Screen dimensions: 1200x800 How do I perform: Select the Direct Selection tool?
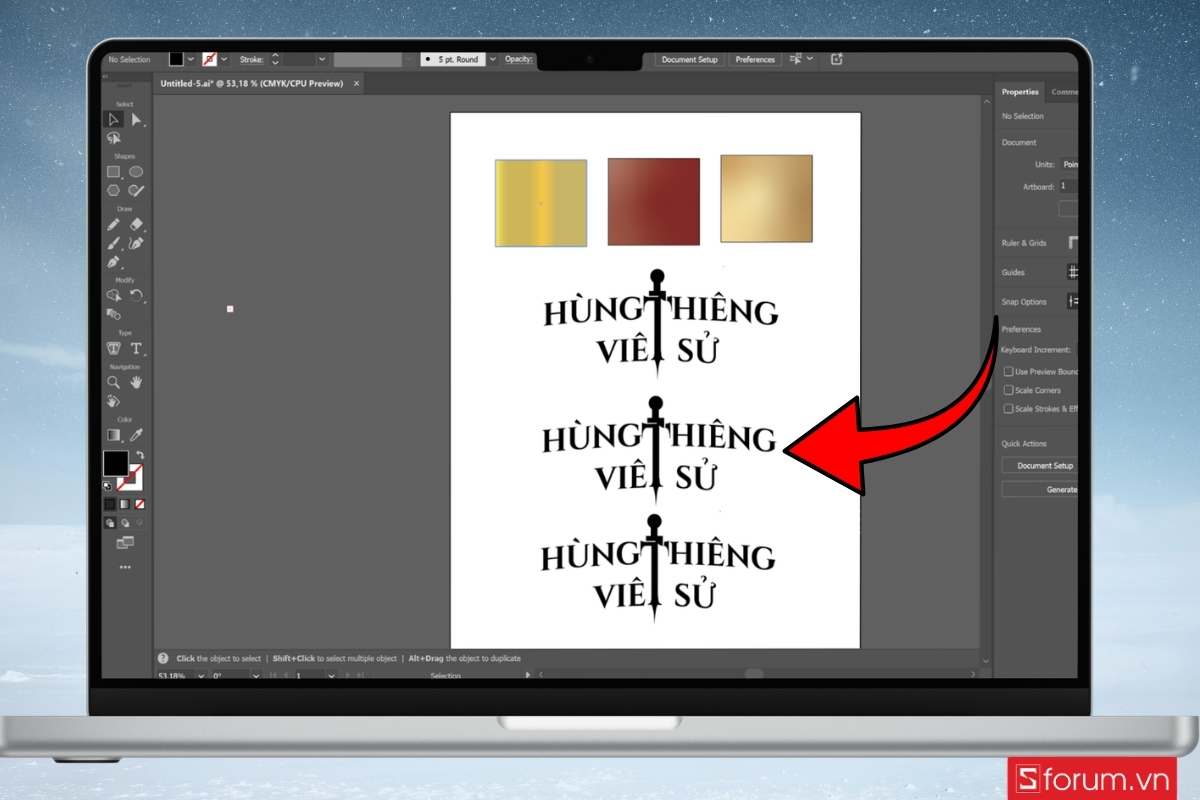[136, 120]
